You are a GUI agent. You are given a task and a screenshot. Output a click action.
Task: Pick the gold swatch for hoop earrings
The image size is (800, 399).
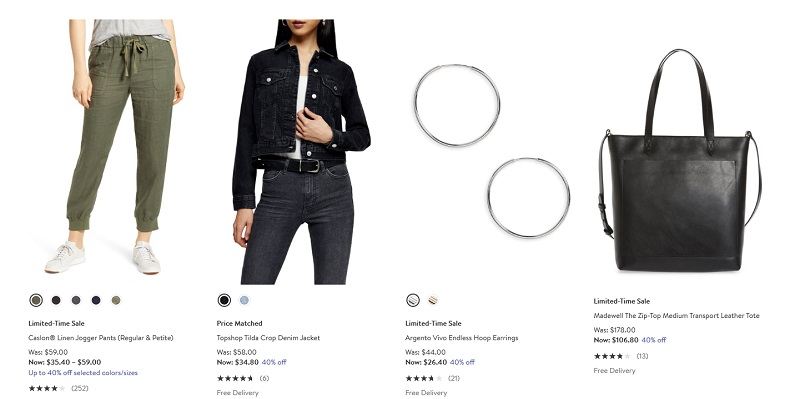pyautogui.click(x=433, y=300)
